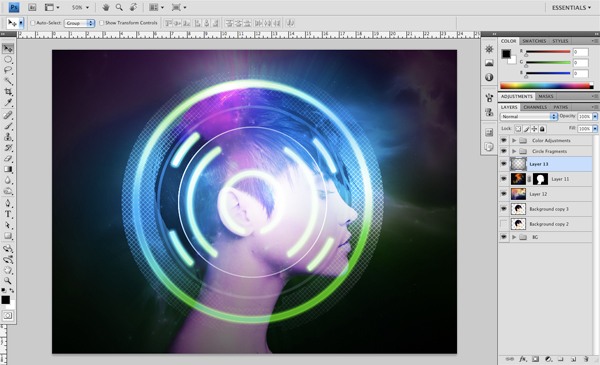Expand the Color Adjustments group
Viewport: 600px width, 365px height.
(514, 140)
